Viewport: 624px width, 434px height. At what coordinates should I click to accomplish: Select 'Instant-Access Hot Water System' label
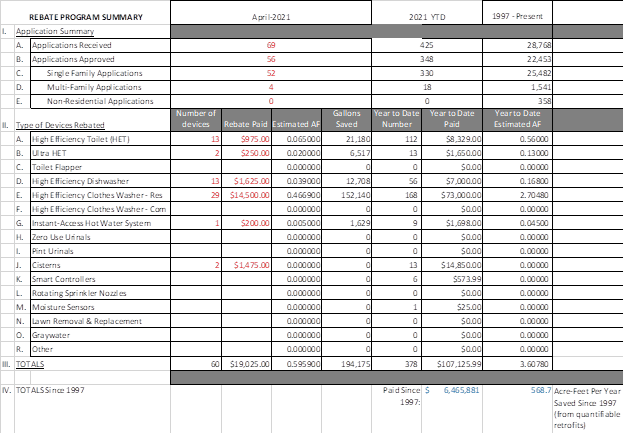[92, 223]
